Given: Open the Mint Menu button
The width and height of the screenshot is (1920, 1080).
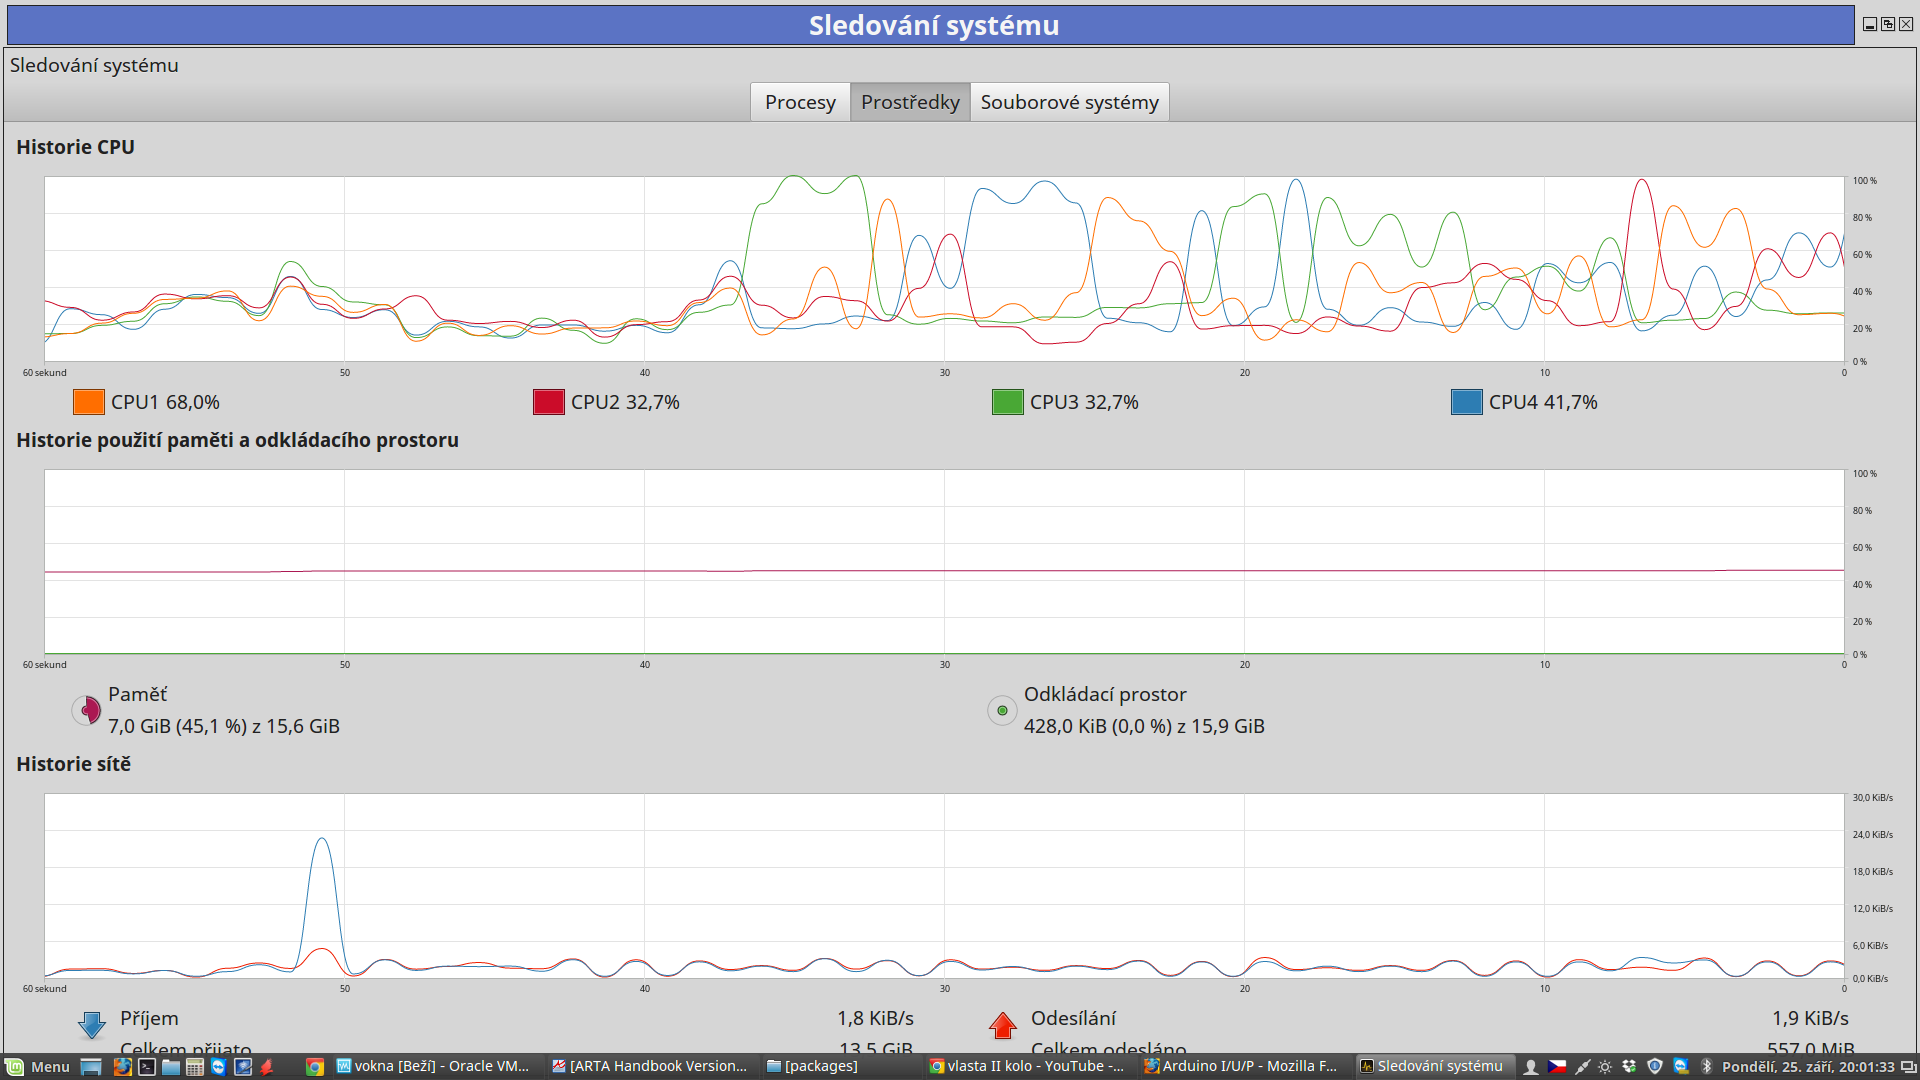Looking at the screenshot, I should pos(38,1066).
